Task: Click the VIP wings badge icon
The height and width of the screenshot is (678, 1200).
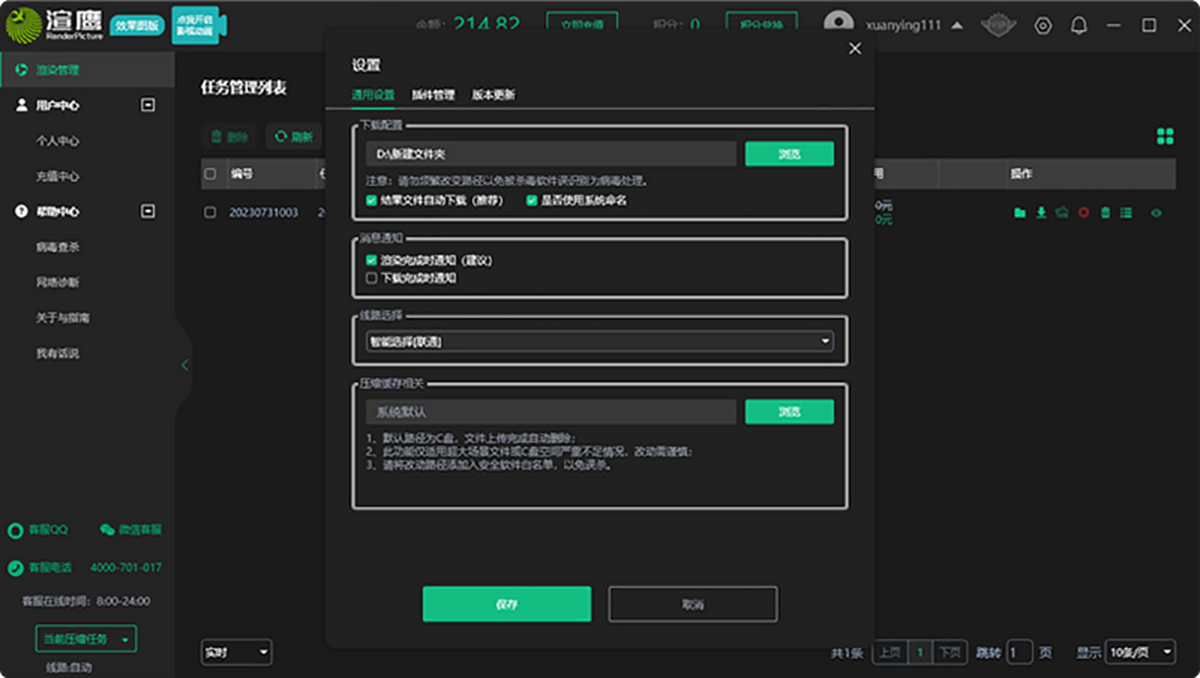Action: pyautogui.click(x=997, y=26)
